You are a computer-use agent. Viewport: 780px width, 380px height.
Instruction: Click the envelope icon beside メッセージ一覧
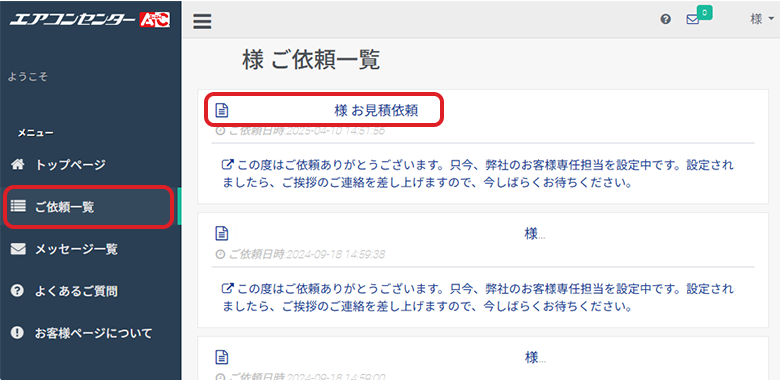pos(18,249)
